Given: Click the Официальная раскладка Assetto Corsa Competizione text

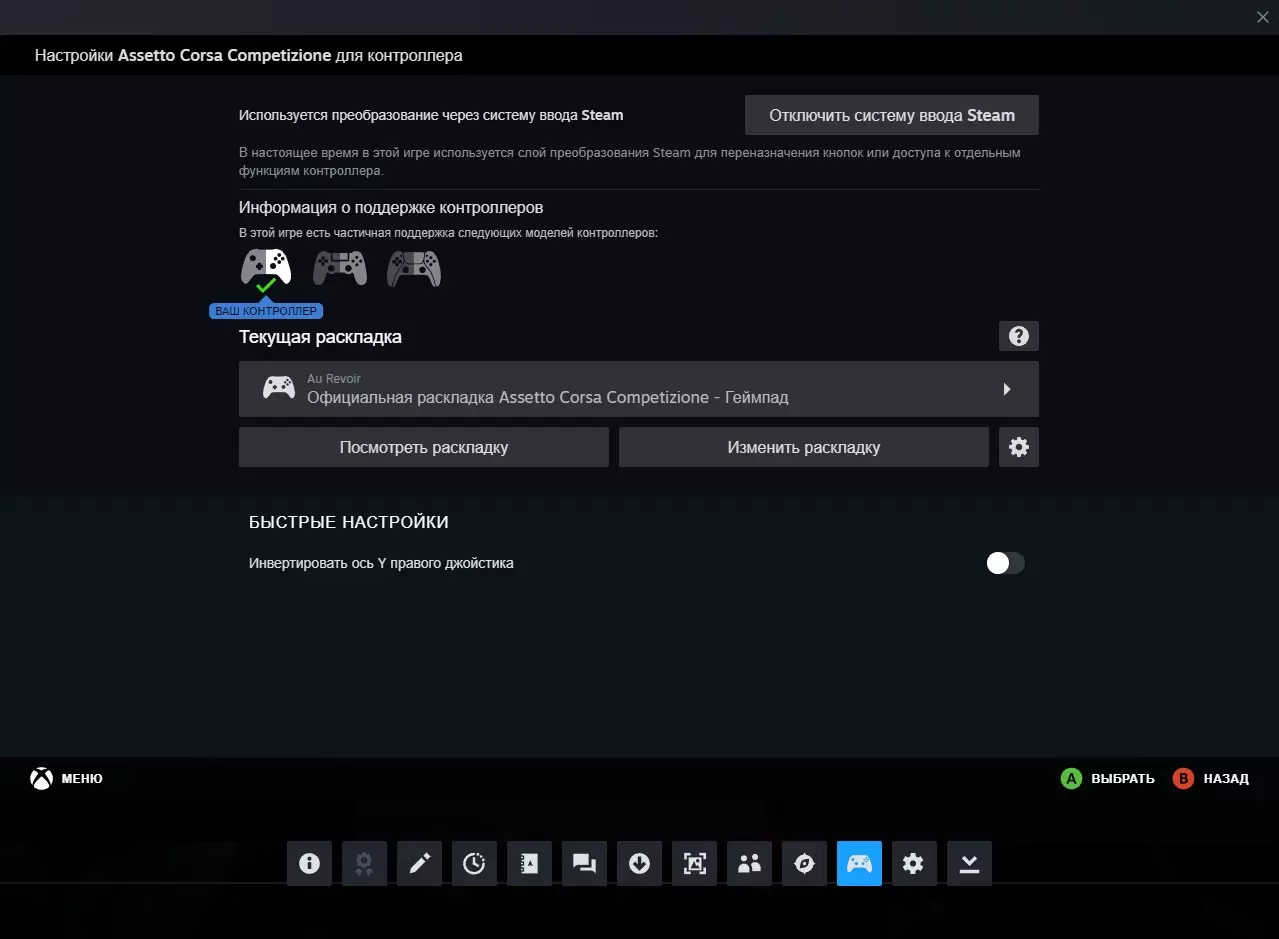Looking at the screenshot, I should pos(548,397).
